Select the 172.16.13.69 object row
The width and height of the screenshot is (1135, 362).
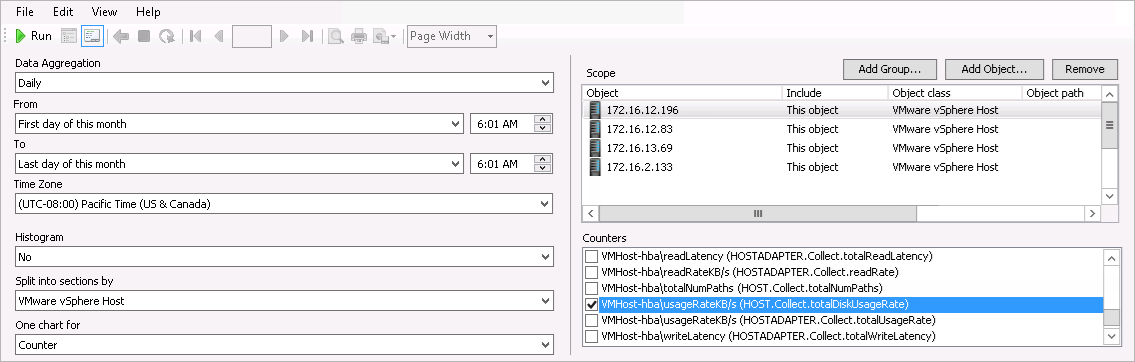(x=841, y=148)
